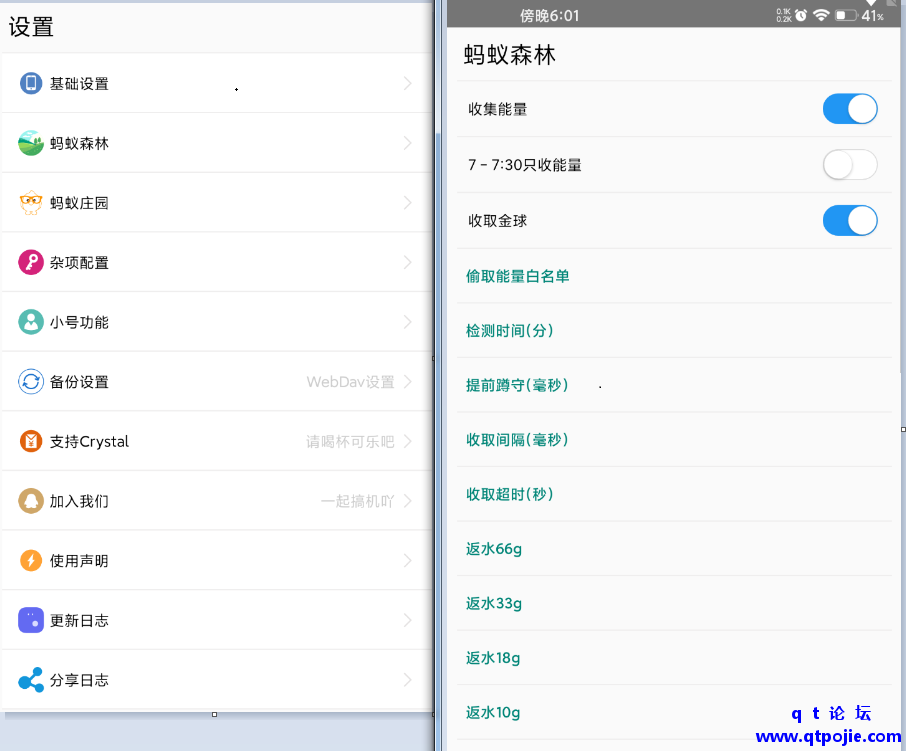Disable the 收集能量 switch

pyautogui.click(x=849, y=109)
